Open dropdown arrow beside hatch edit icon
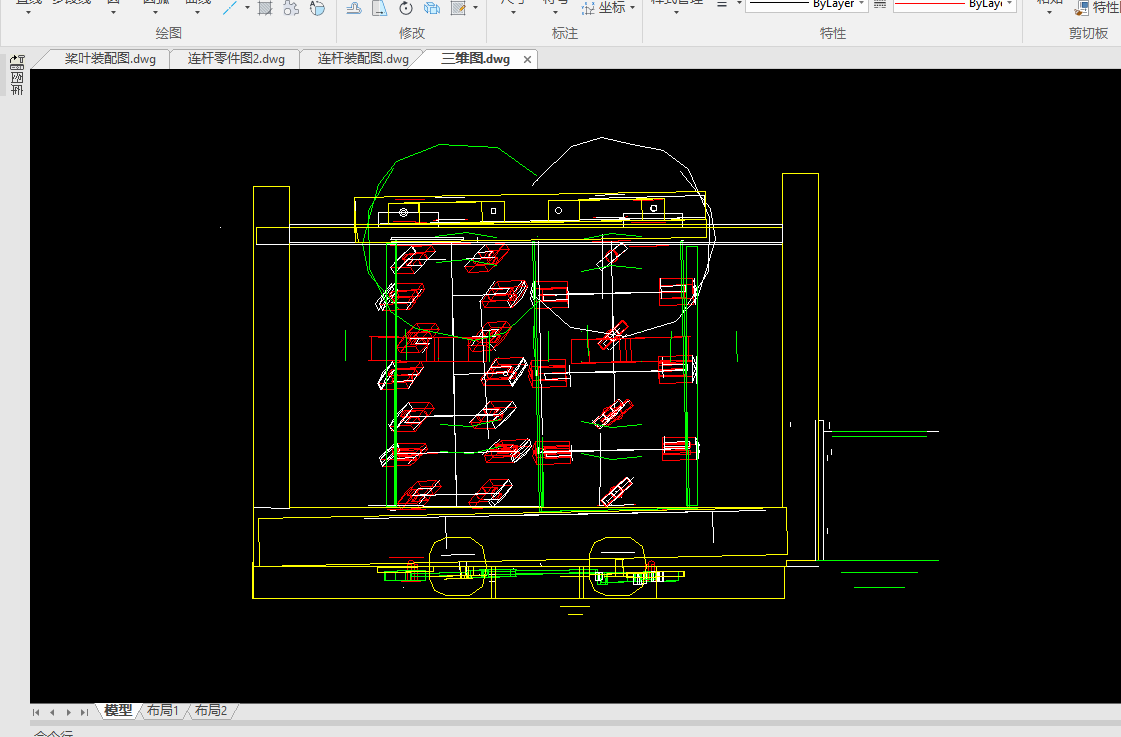Viewport: 1121px width, 737px height. point(475,7)
